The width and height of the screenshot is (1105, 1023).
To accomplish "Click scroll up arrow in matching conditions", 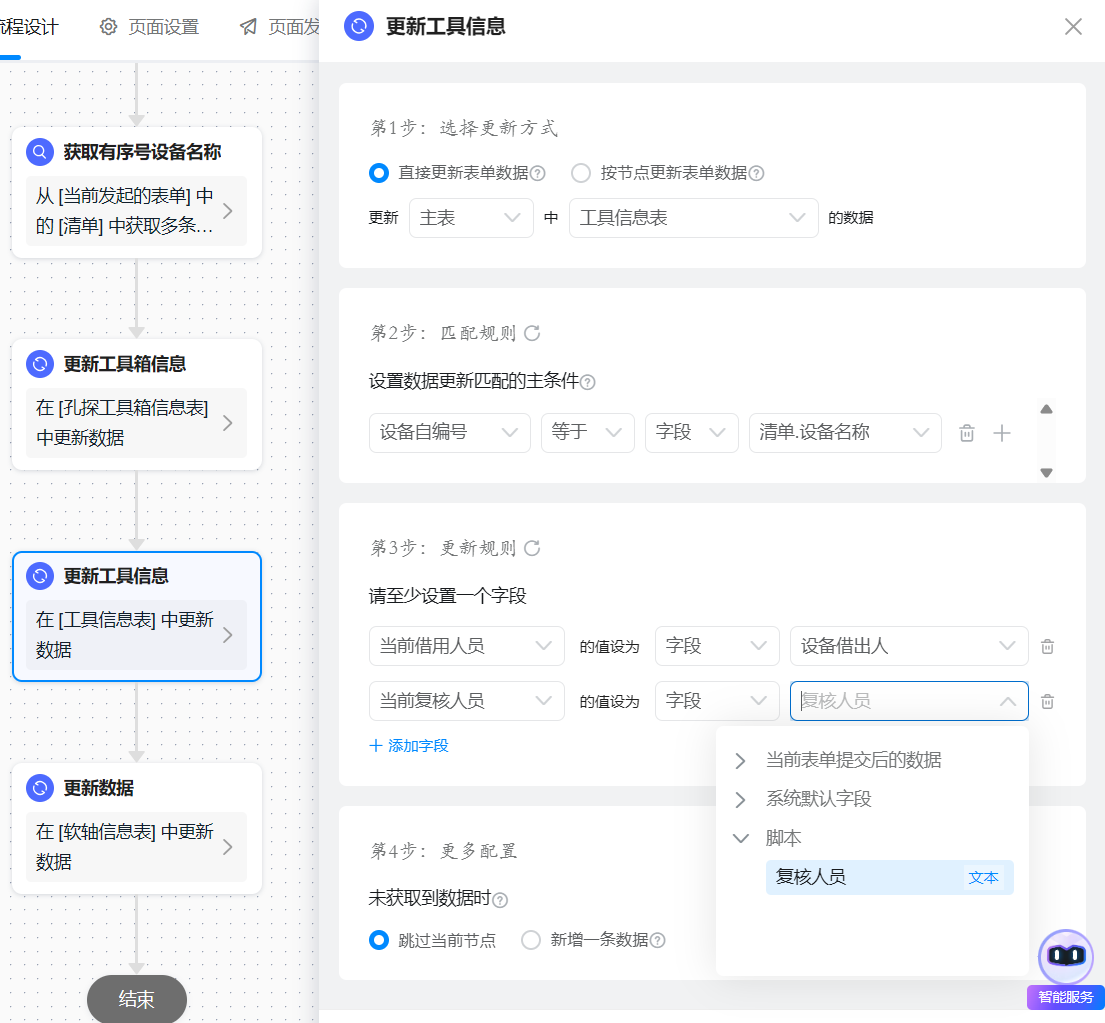I will point(1047,409).
